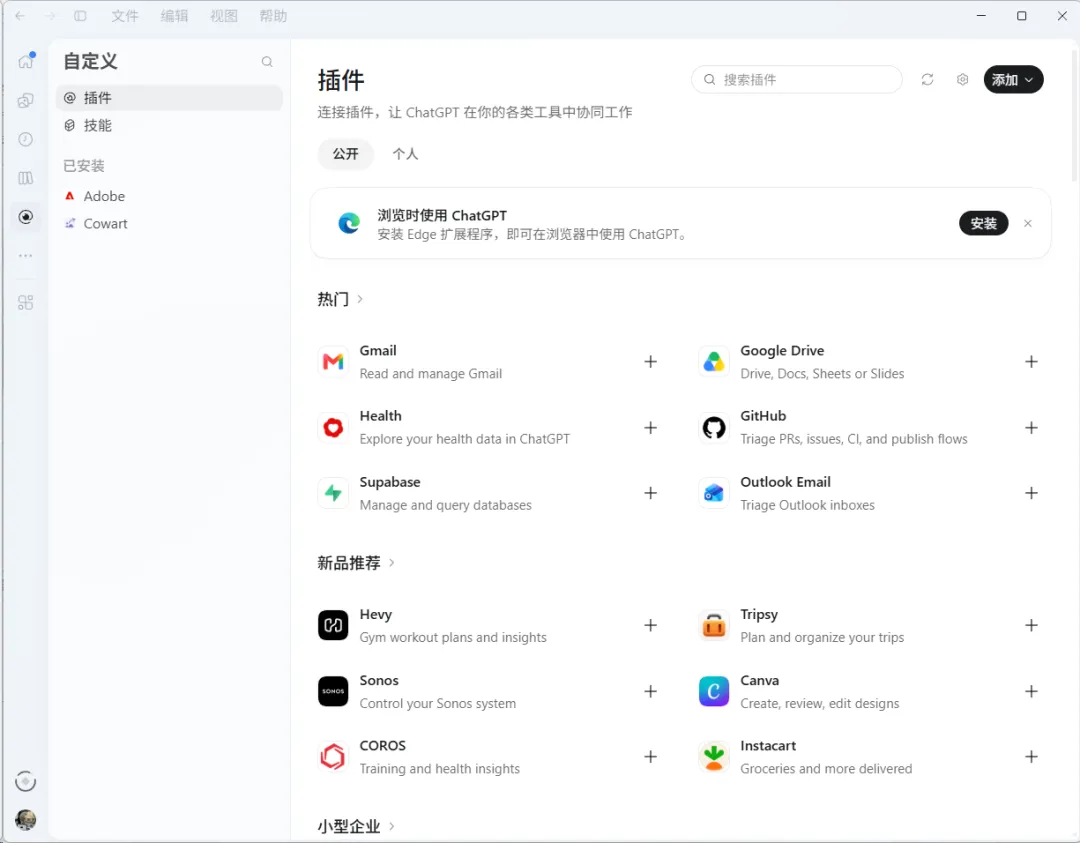Add the Supabase plugin

[650, 493]
